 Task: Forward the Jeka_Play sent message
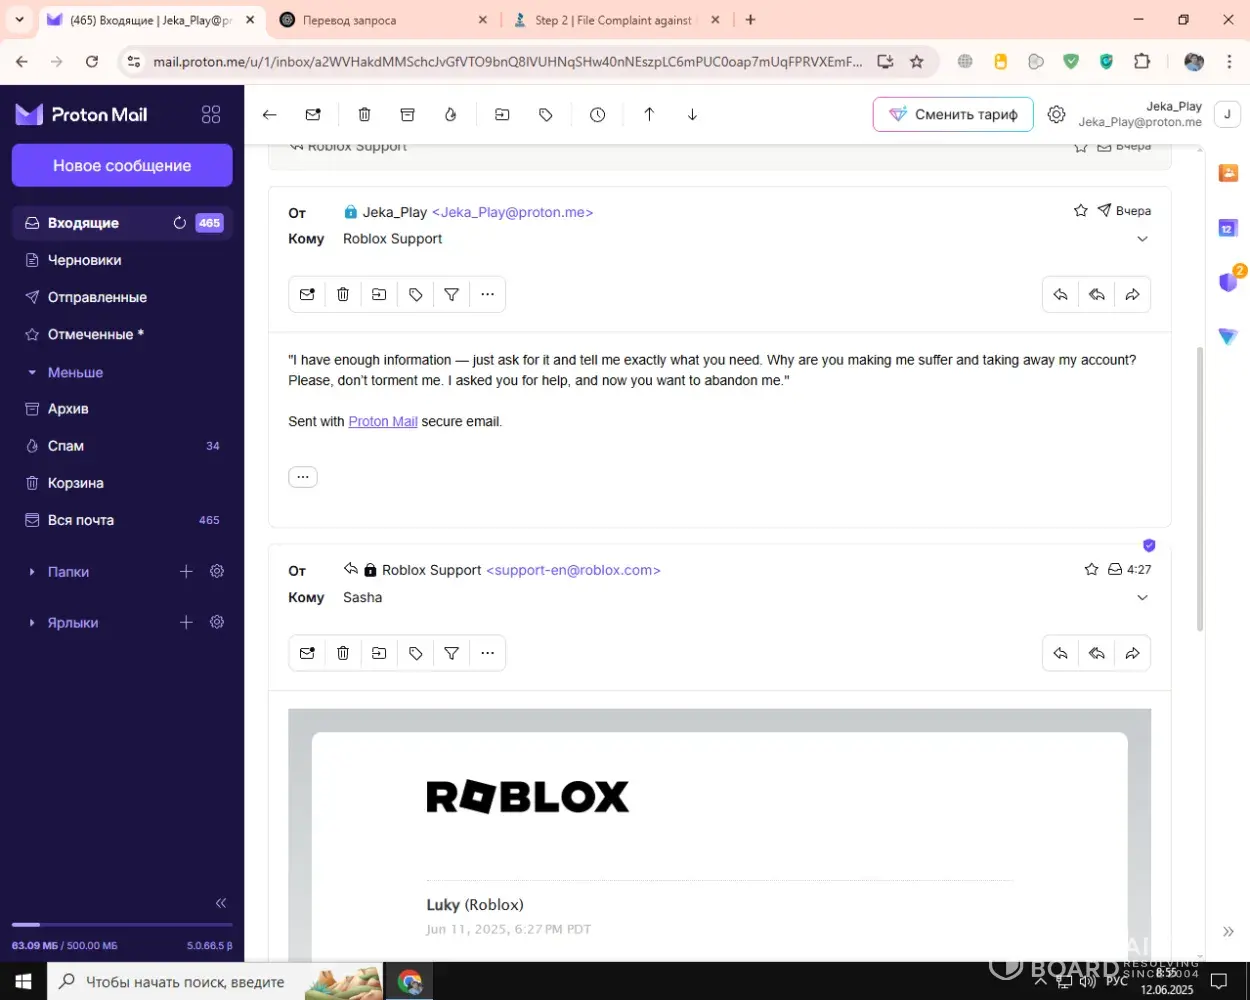click(x=1132, y=295)
